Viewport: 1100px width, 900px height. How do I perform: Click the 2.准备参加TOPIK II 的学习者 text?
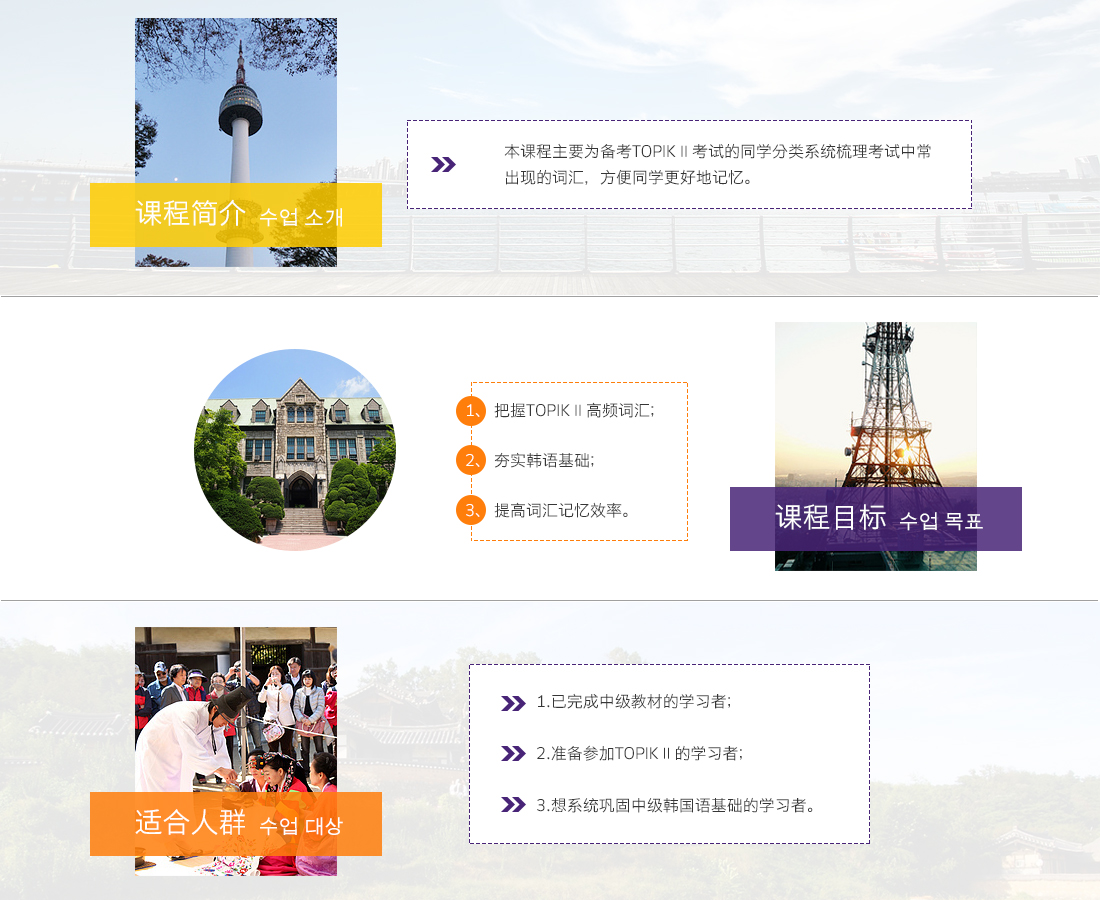tap(639, 754)
